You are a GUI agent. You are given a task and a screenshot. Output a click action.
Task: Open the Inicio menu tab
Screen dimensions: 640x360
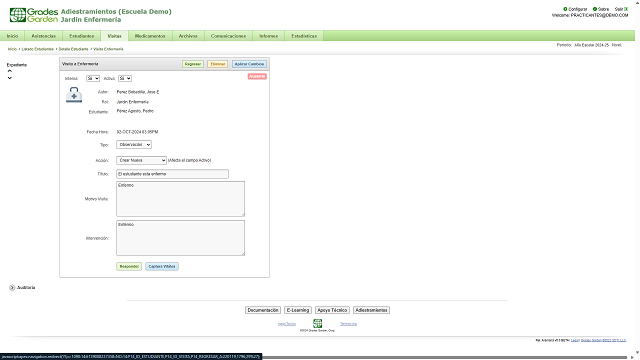point(12,36)
